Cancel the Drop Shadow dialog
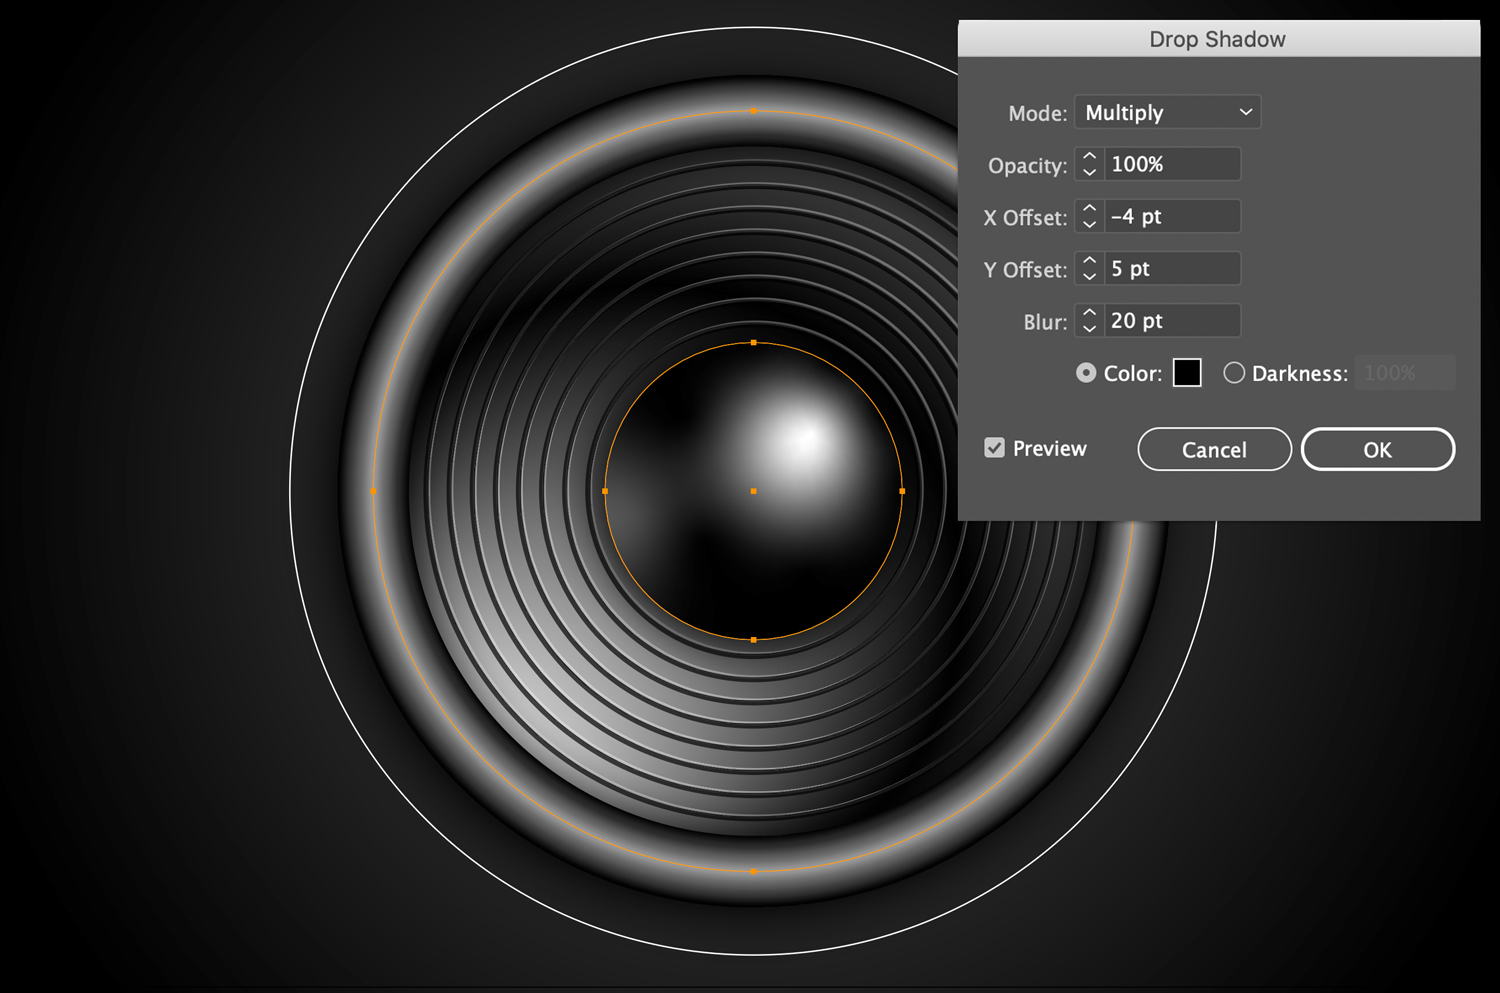Viewport: 1500px width, 993px height. click(x=1213, y=449)
